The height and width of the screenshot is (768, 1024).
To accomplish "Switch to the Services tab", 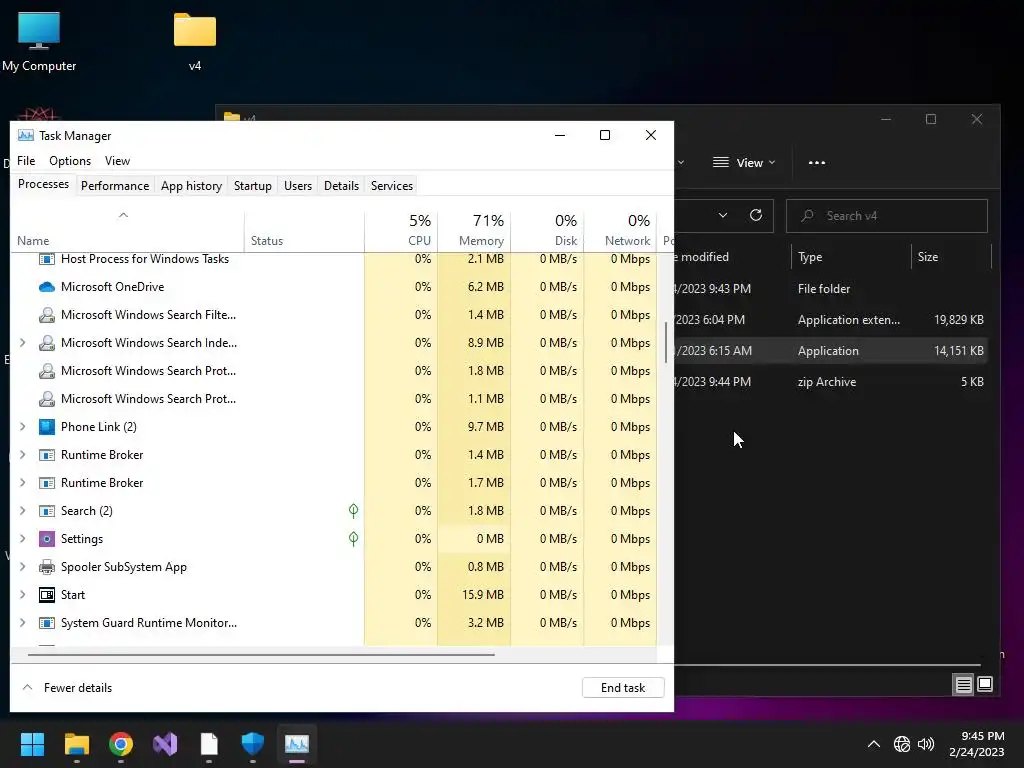I will tap(392, 186).
